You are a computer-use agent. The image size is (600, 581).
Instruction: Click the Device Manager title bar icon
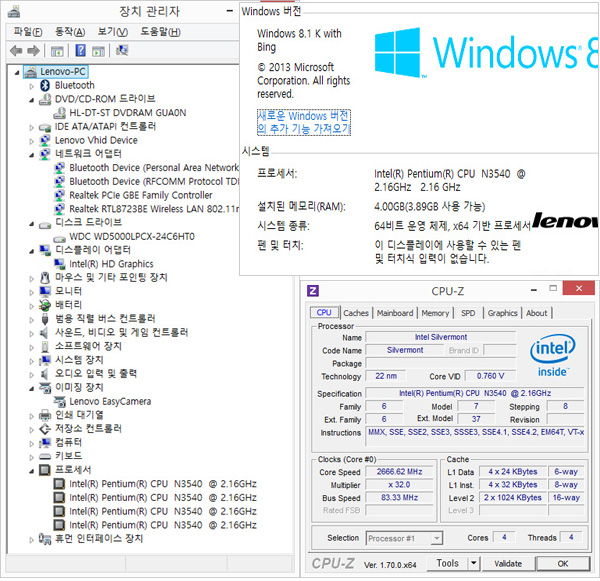pyautogui.click(x=14, y=12)
